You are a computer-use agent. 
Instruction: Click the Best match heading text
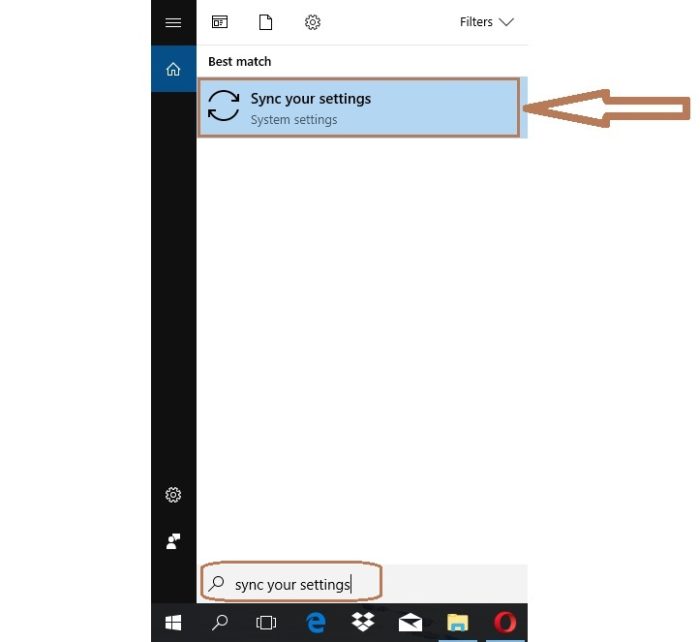[x=240, y=62]
